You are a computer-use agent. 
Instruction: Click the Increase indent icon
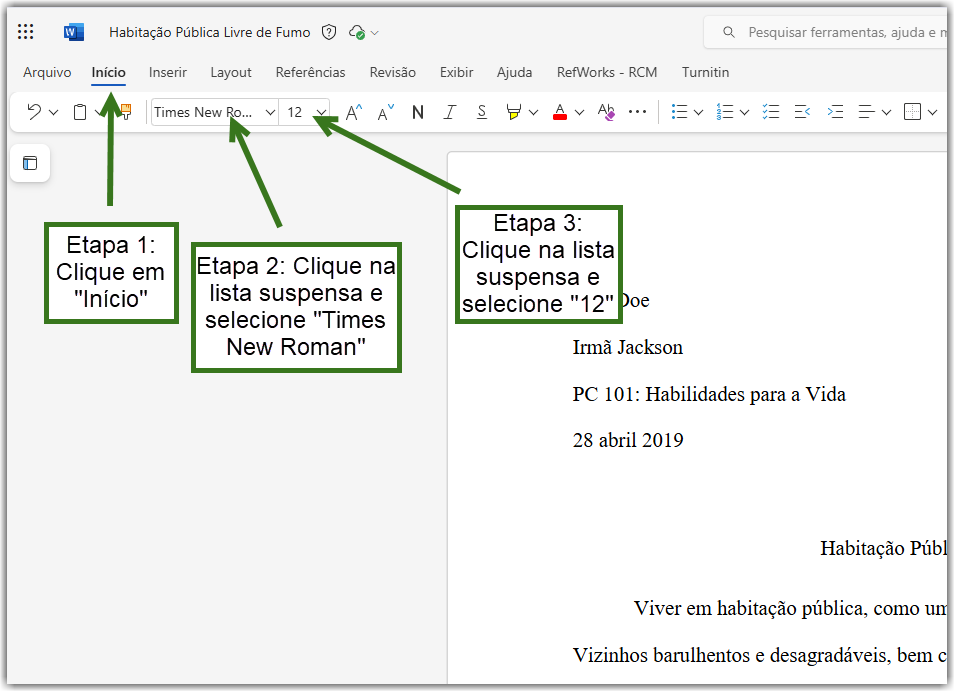(x=835, y=112)
